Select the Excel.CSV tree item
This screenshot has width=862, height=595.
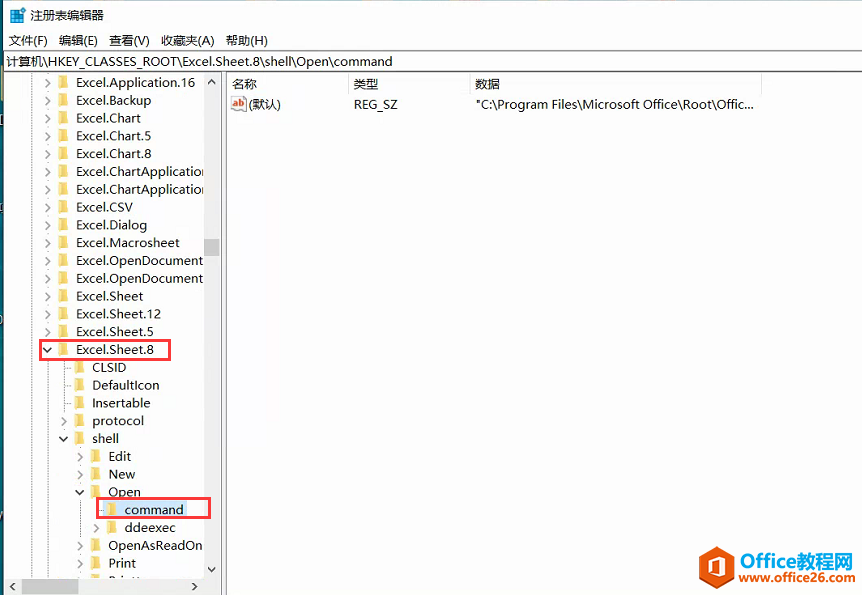point(104,207)
